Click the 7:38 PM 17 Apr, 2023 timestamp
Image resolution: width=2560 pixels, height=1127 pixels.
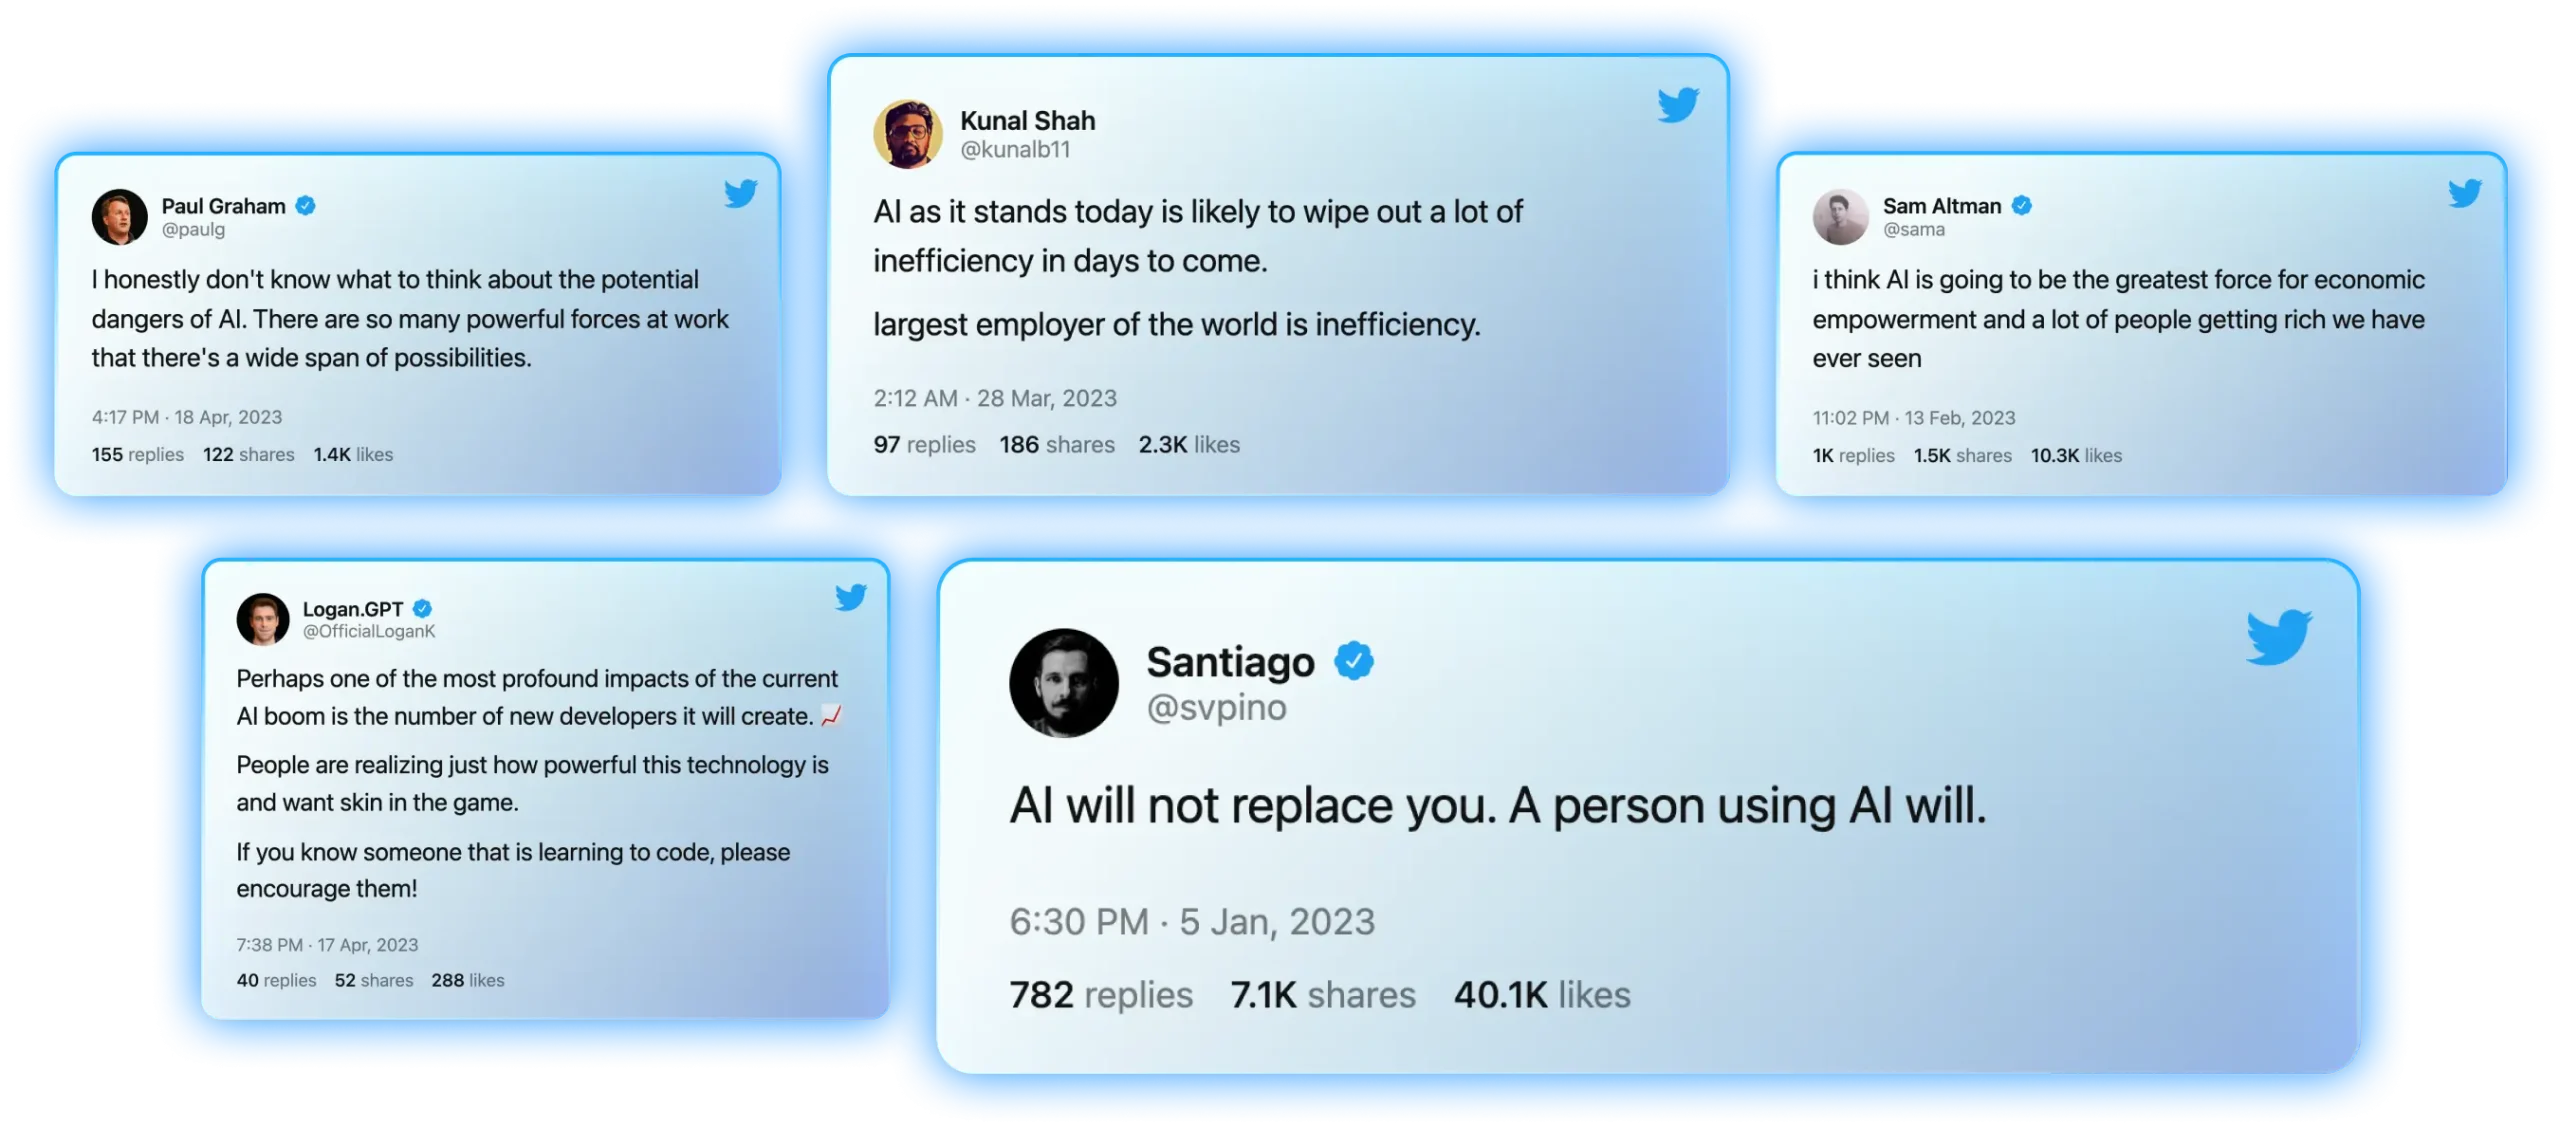tap(326, 944)
